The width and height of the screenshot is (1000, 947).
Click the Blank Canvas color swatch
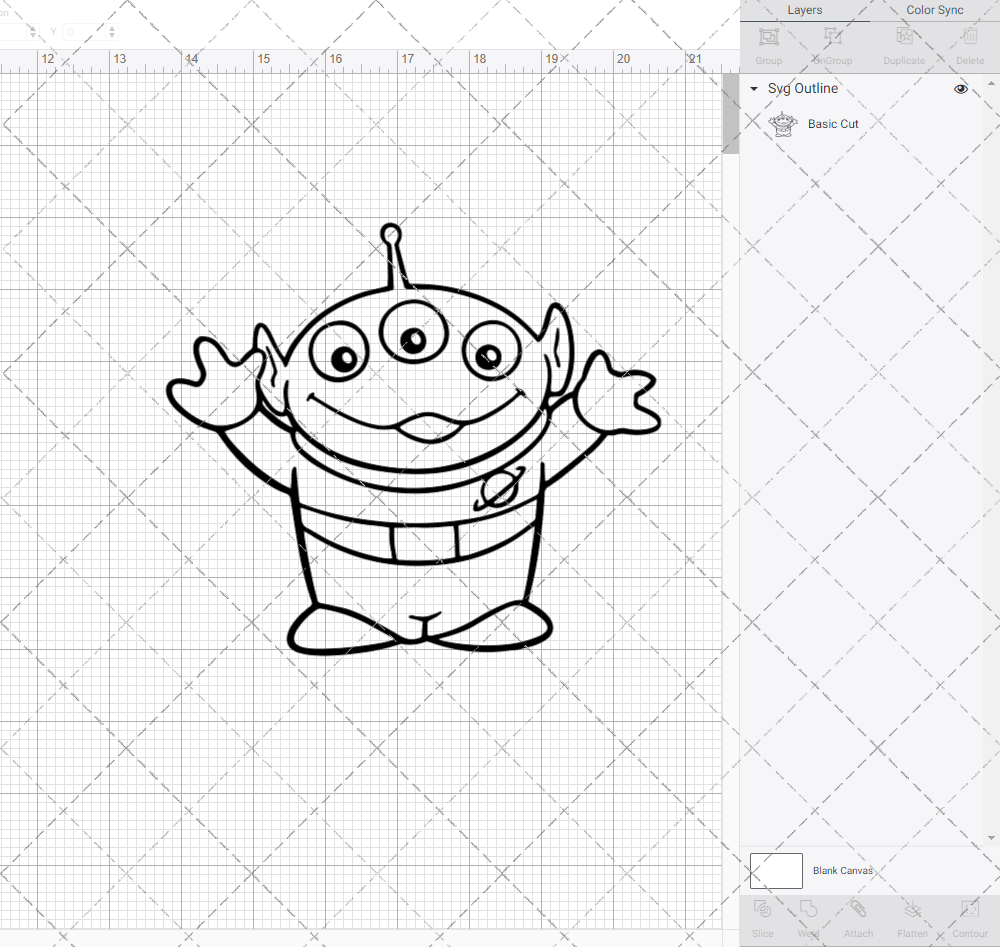776,871
